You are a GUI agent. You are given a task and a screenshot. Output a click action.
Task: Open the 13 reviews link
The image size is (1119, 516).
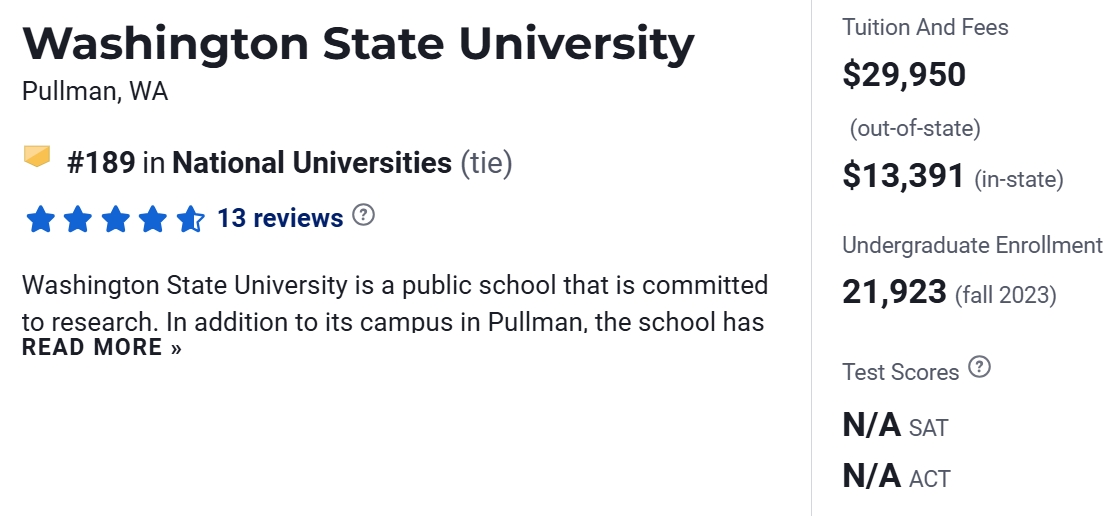[280, 218]
